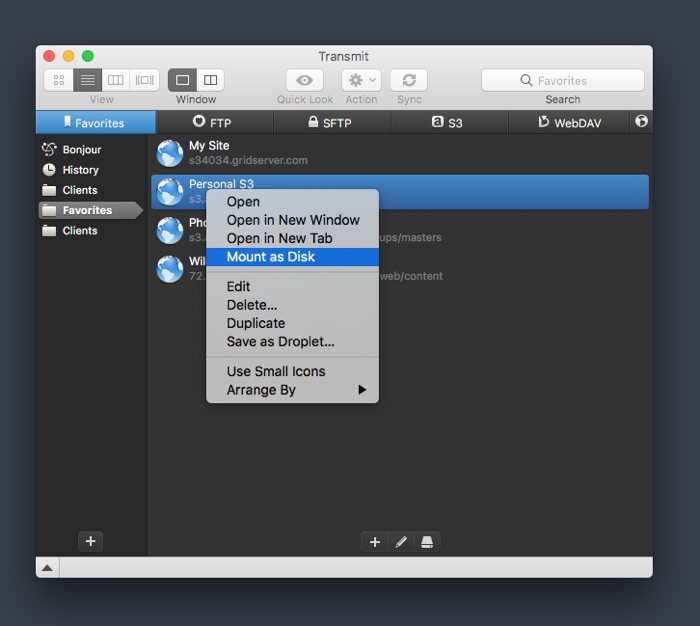Choose Delete… from the context menu
This screenshot has height=626, width=700.
click(x=292, y=305)
